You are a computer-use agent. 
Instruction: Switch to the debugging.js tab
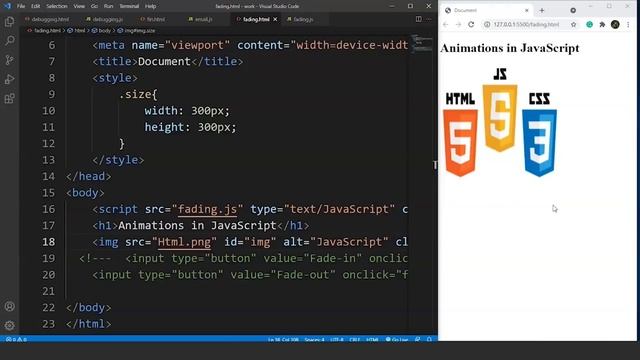[x=107, y=19]
